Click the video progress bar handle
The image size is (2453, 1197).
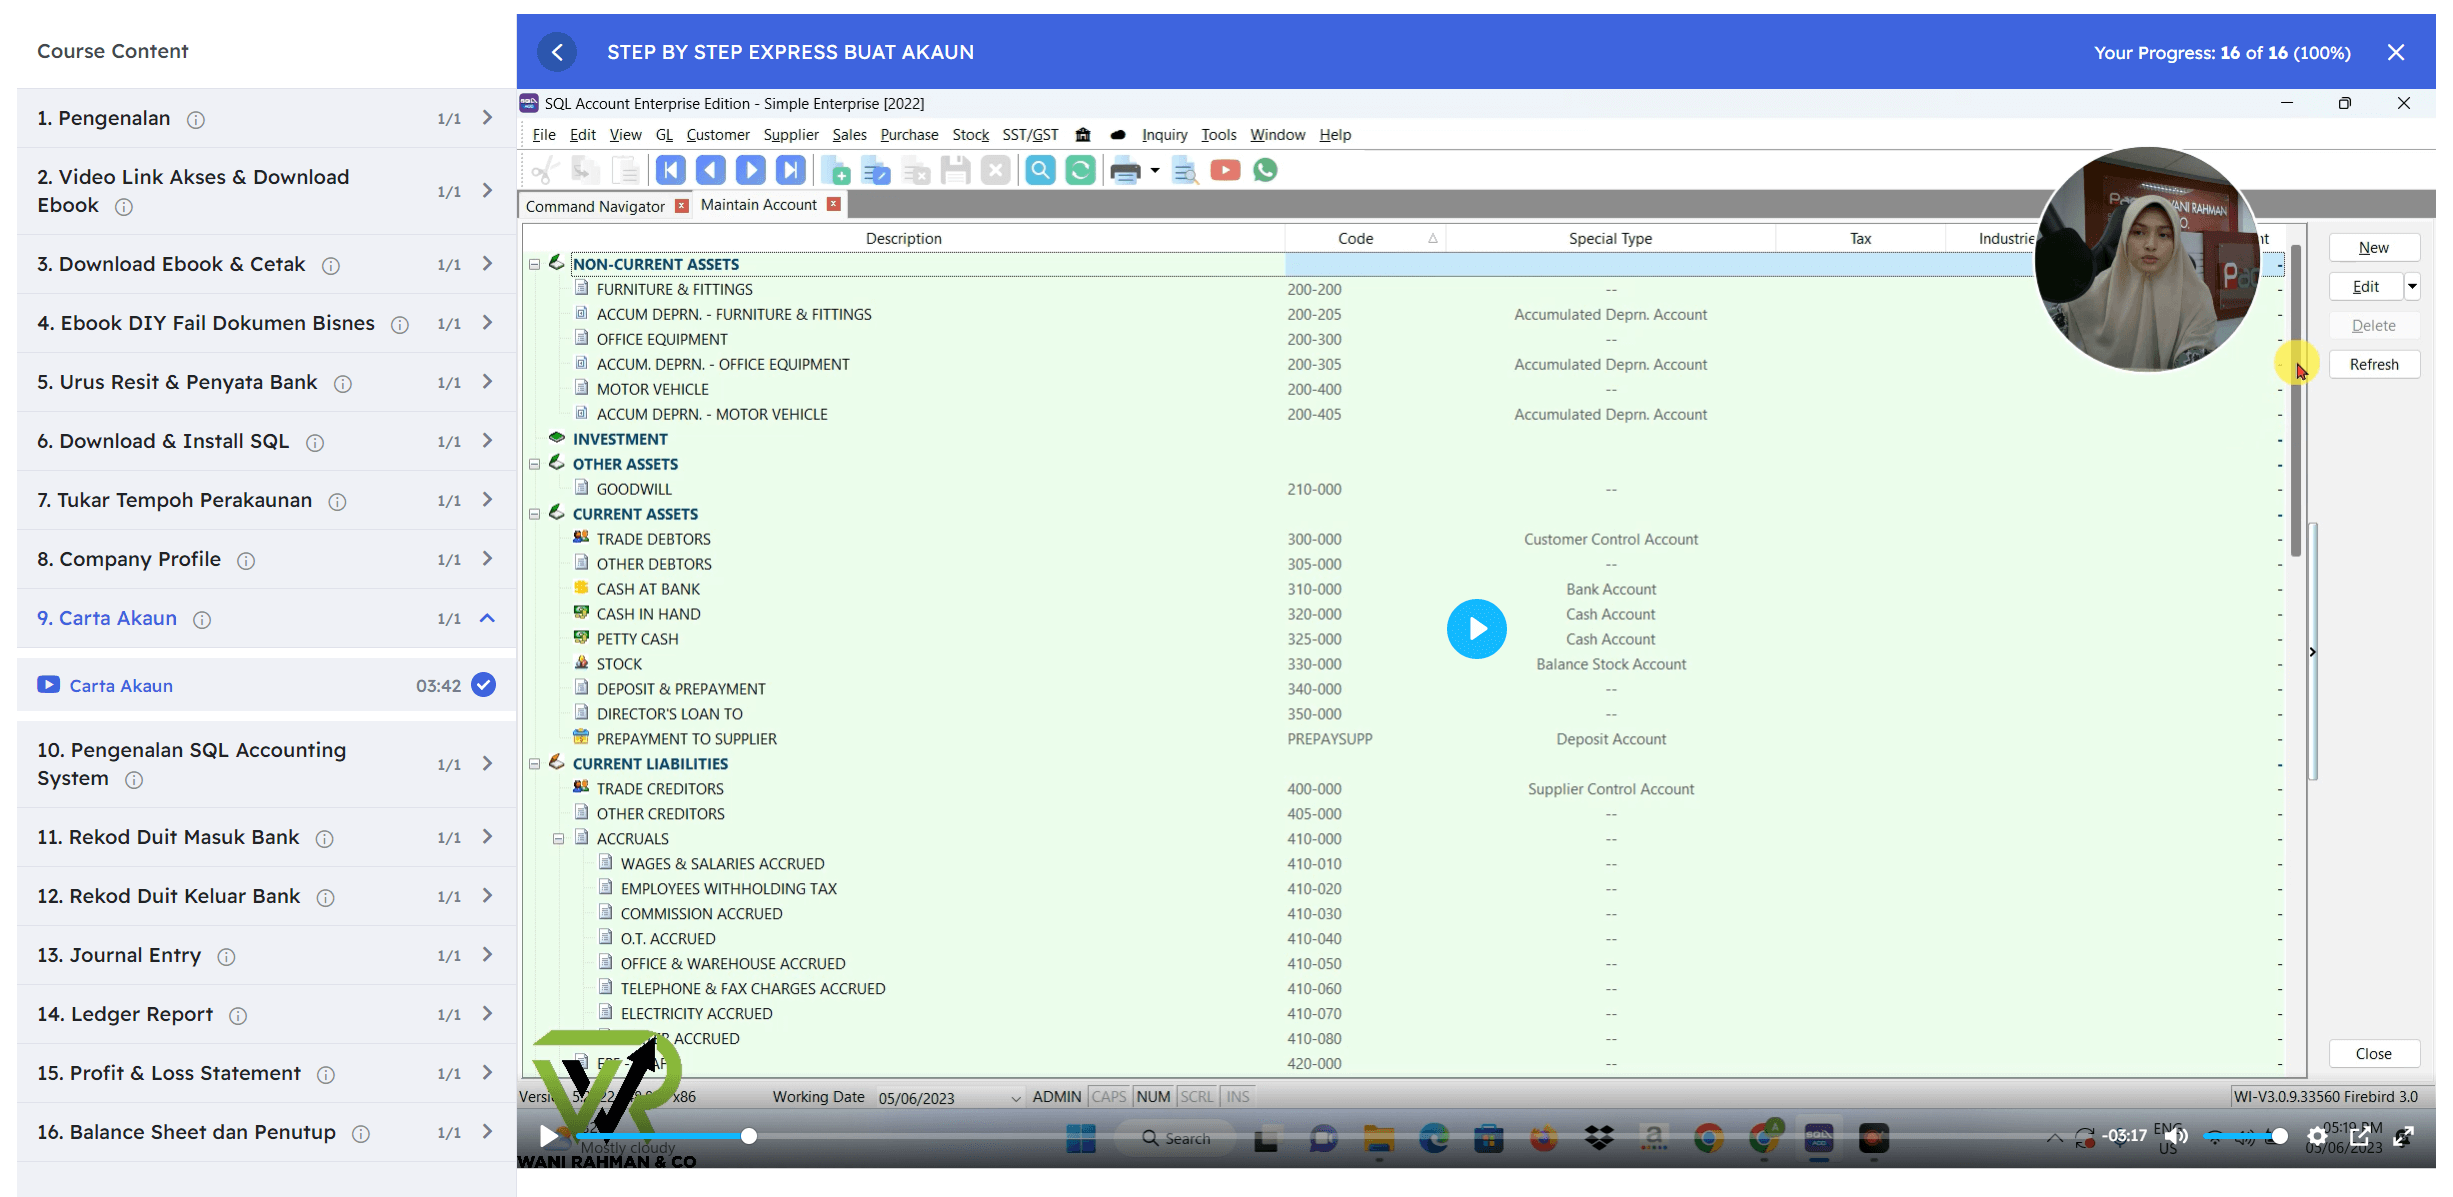[x=749, y=1136]
